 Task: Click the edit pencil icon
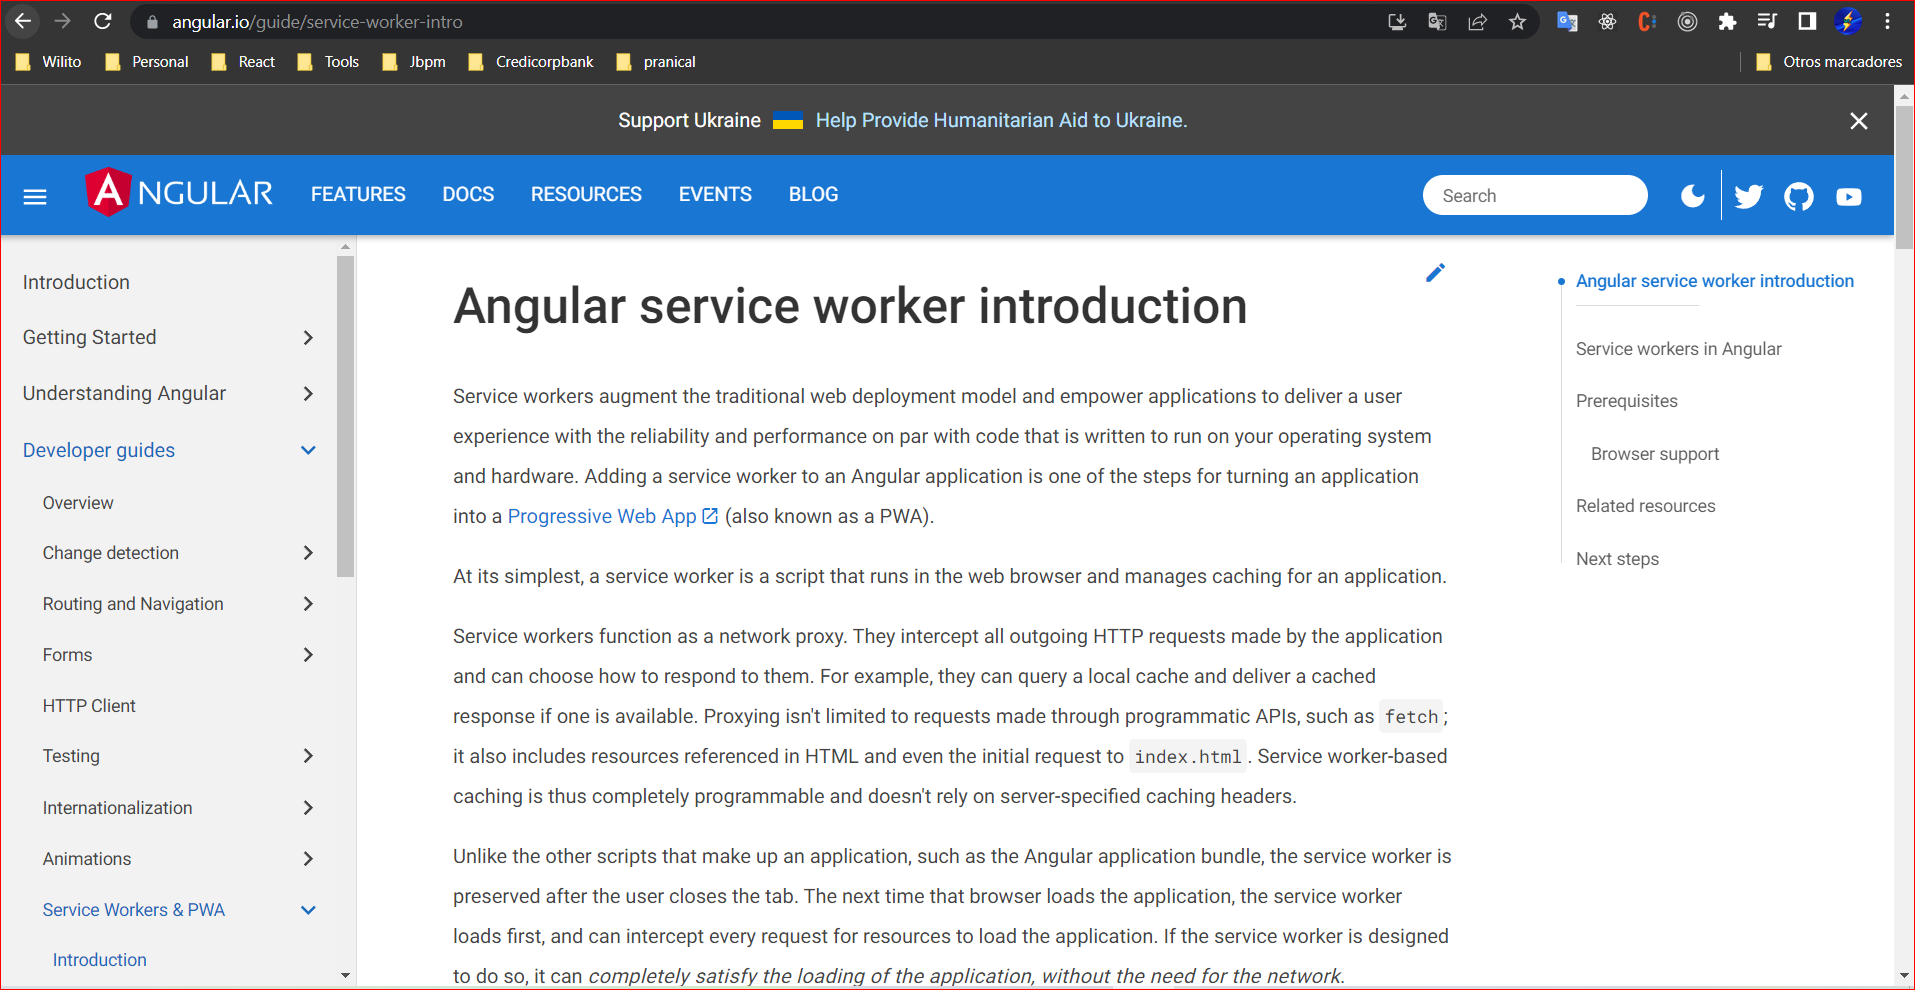[1435, 272]
